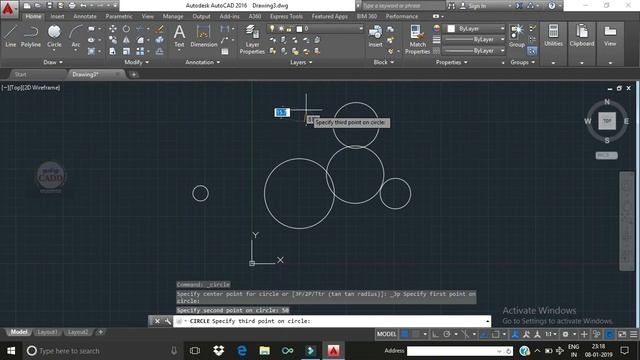Toggle clean screen icon in status bar
The image size is (640, 360).
(622, 334)
